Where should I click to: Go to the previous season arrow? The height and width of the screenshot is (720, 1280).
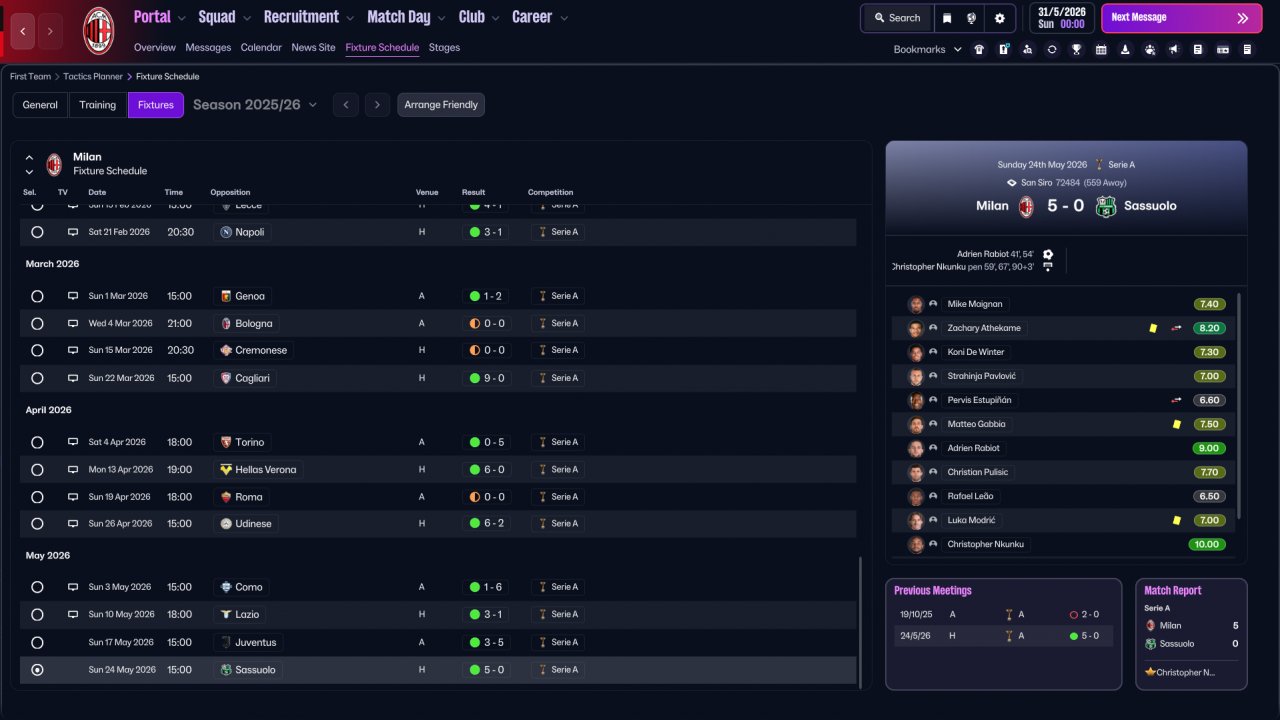point(346,105)
